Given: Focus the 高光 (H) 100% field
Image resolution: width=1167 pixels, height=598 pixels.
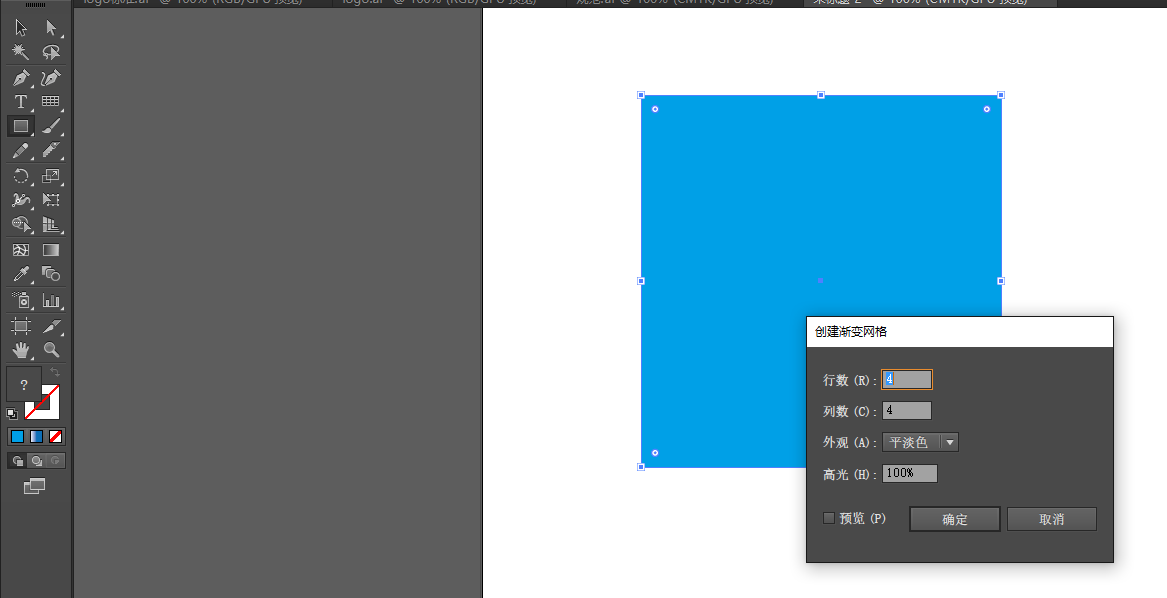Looking at the screenshot, I should click(909, 474).
